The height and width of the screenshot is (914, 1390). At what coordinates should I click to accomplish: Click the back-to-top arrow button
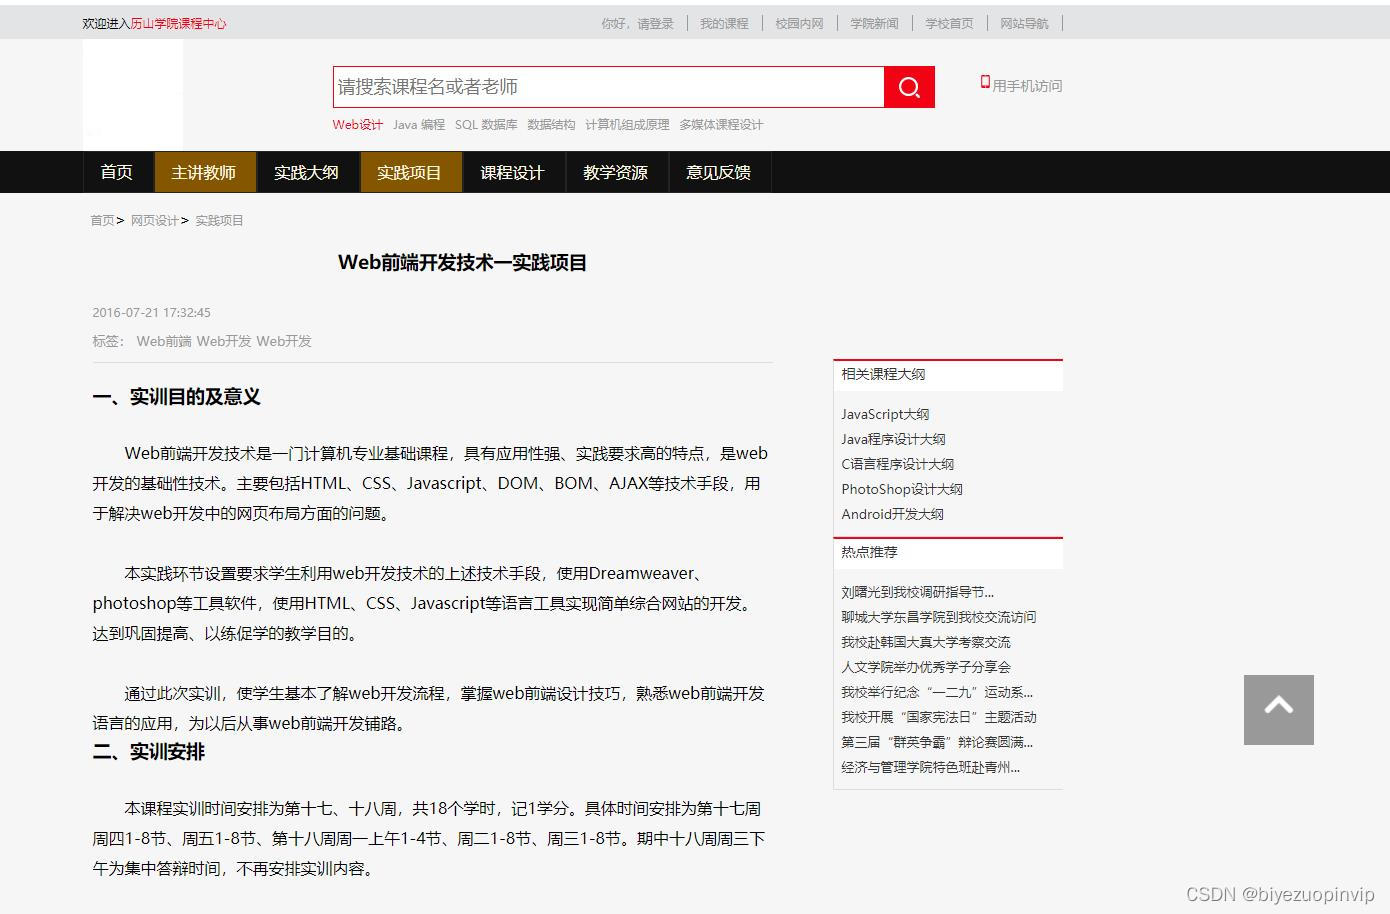click(x=1278, y=709)
